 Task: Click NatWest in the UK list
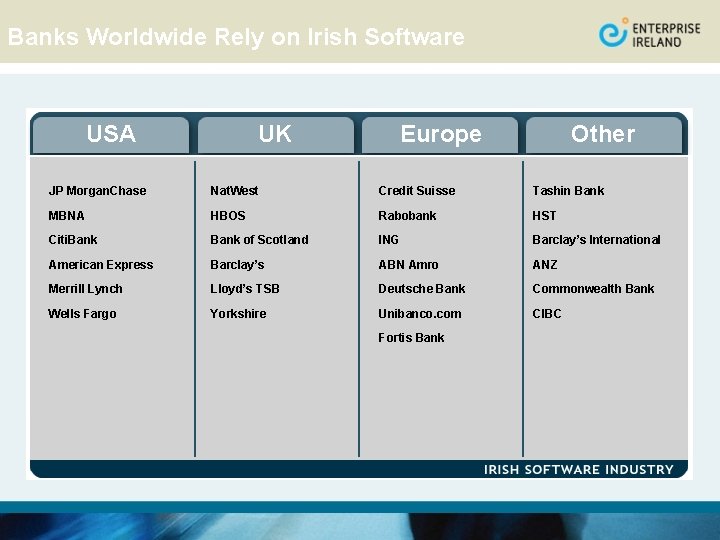click(x=234, y=191)
